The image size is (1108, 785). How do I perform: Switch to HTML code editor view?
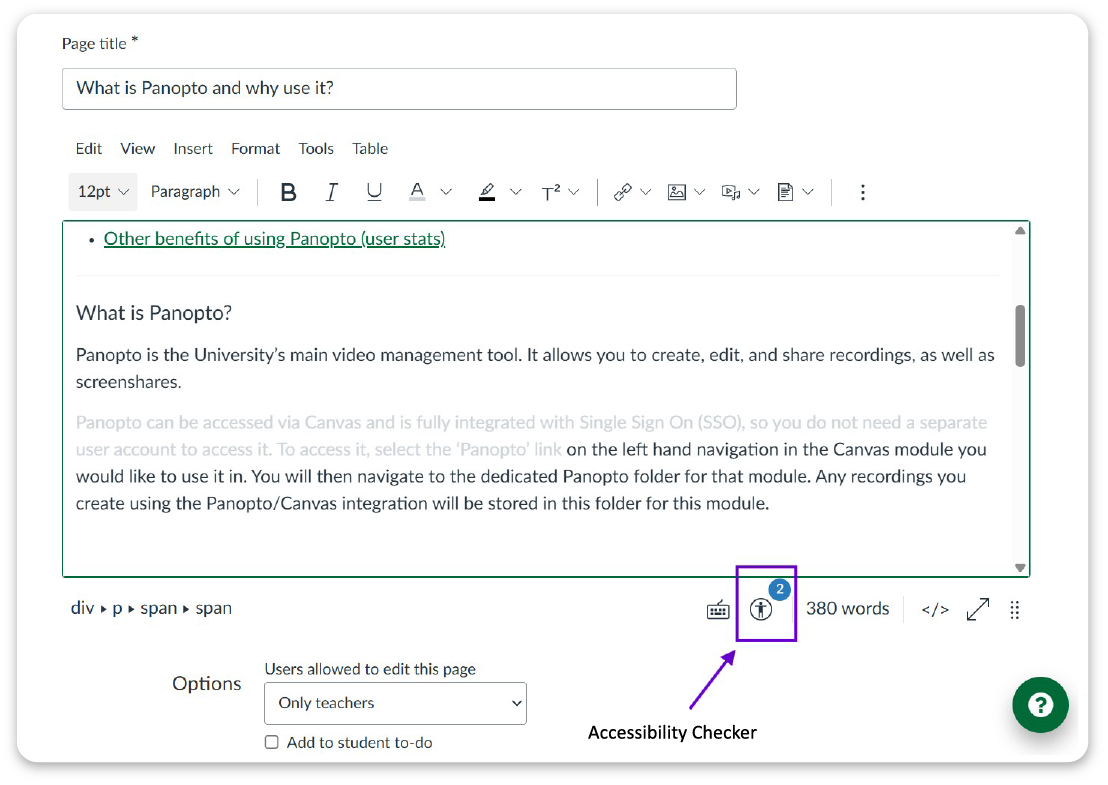(x=935, y=609)
